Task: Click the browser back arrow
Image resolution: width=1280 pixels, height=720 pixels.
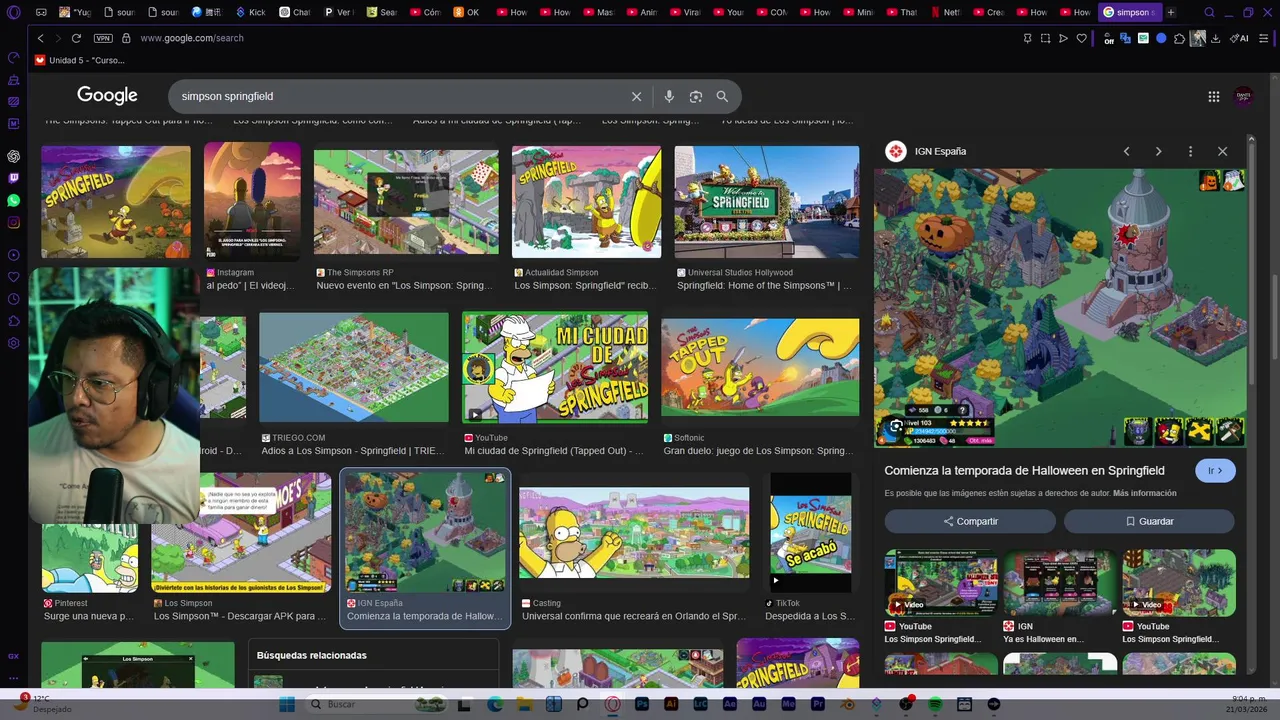Action: click(40, 38)
